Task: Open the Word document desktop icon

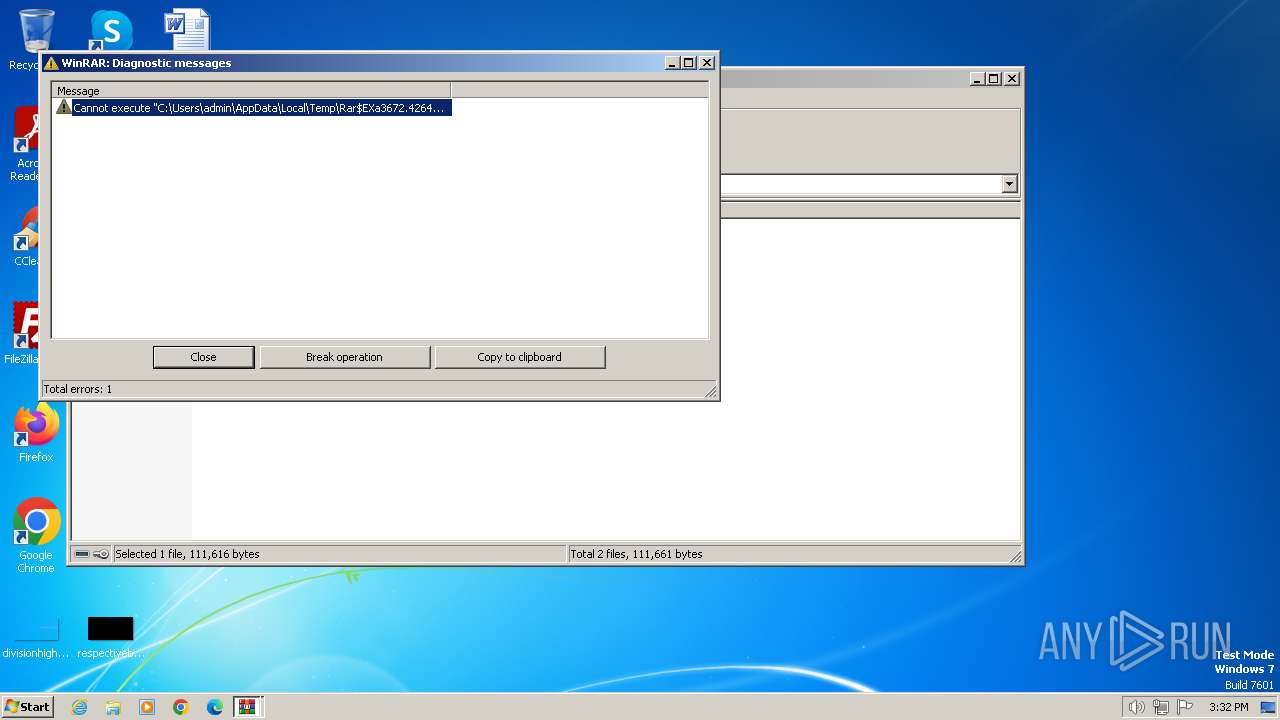Action: coord(187,29)
